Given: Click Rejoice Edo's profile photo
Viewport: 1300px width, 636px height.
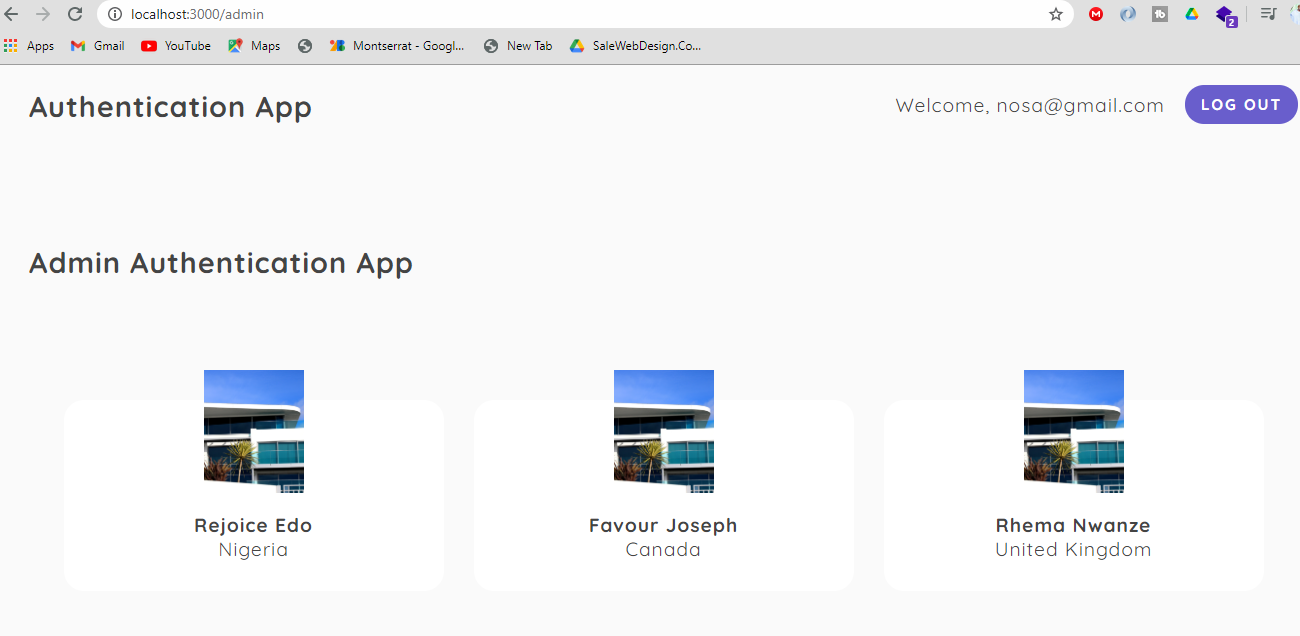Looking at the screenshot, I should (x=254, y=431).
